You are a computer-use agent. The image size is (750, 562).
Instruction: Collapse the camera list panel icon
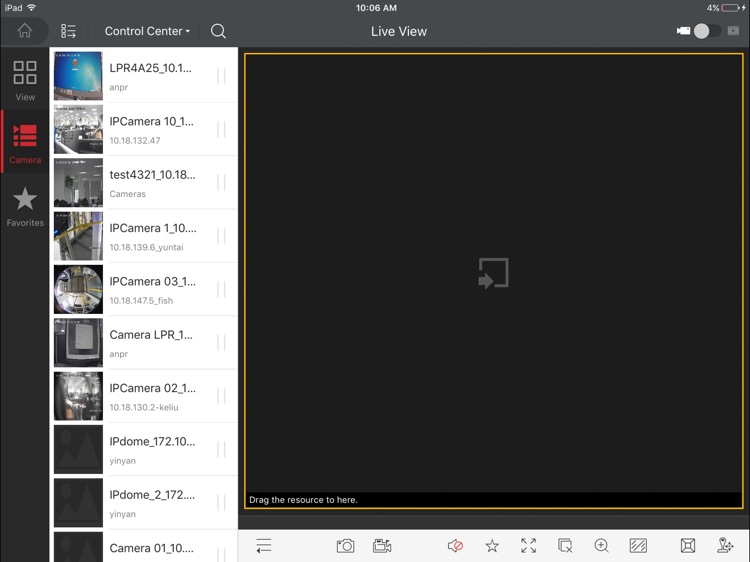tap(263, 546)
